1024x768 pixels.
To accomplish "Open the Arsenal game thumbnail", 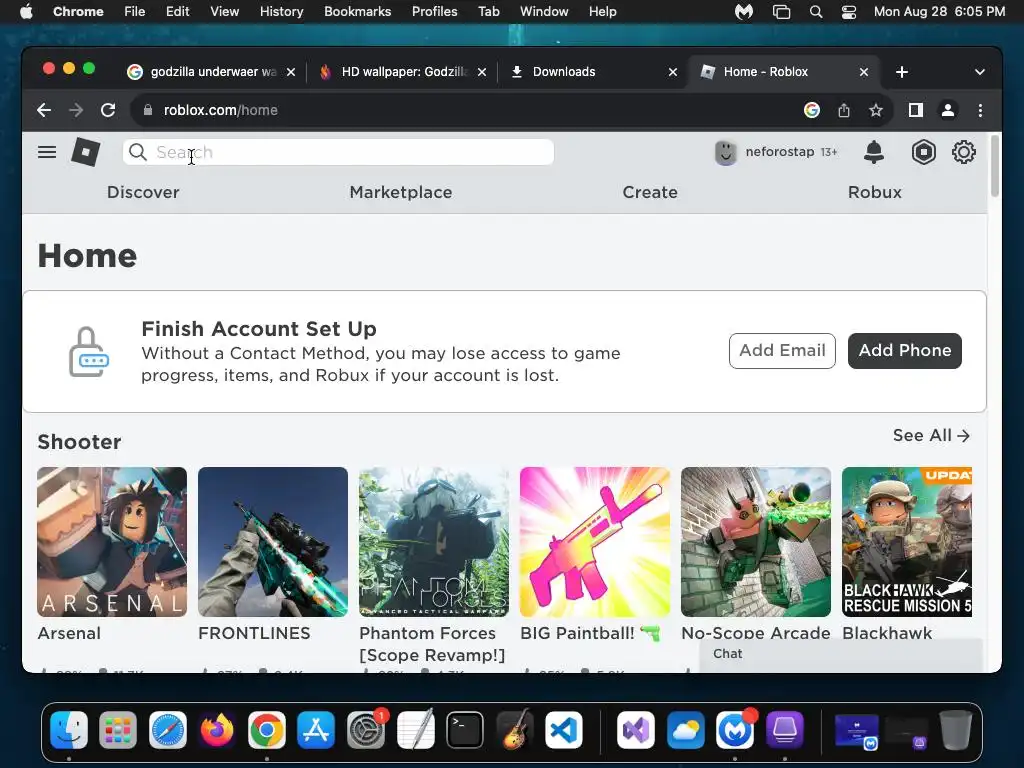I will (x=112, y=542).
